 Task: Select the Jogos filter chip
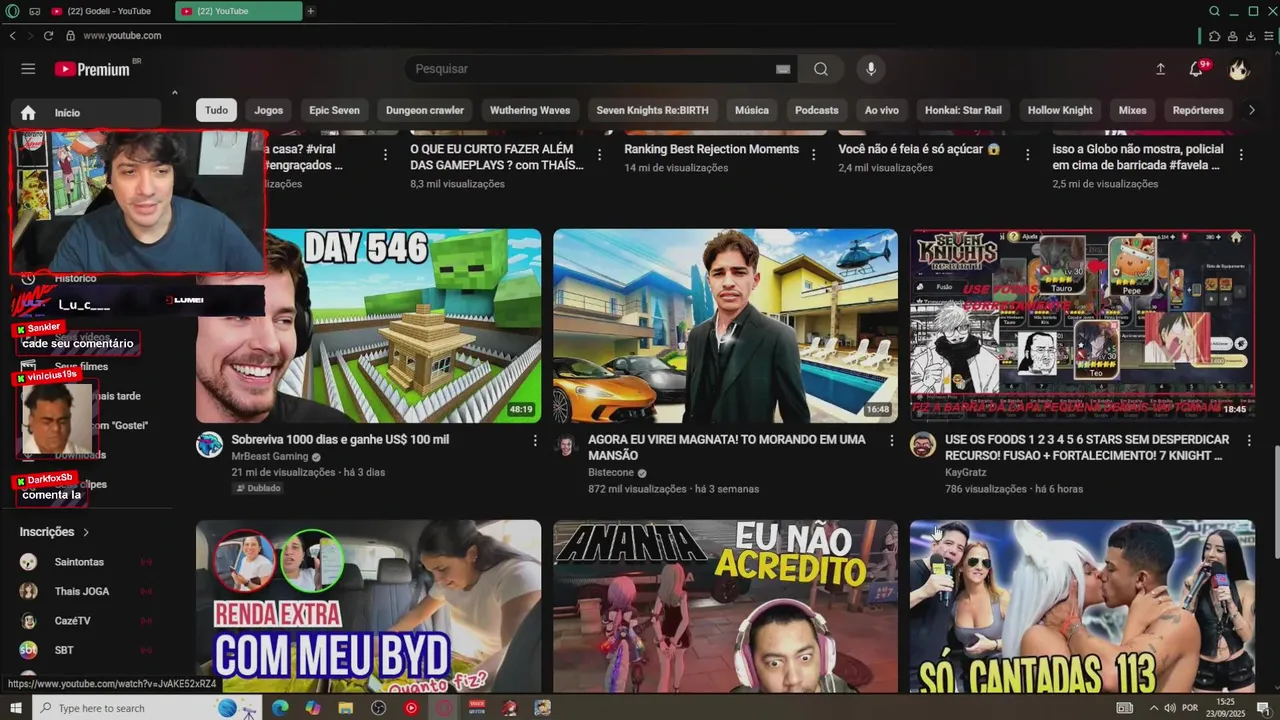(x=268, y=110)
